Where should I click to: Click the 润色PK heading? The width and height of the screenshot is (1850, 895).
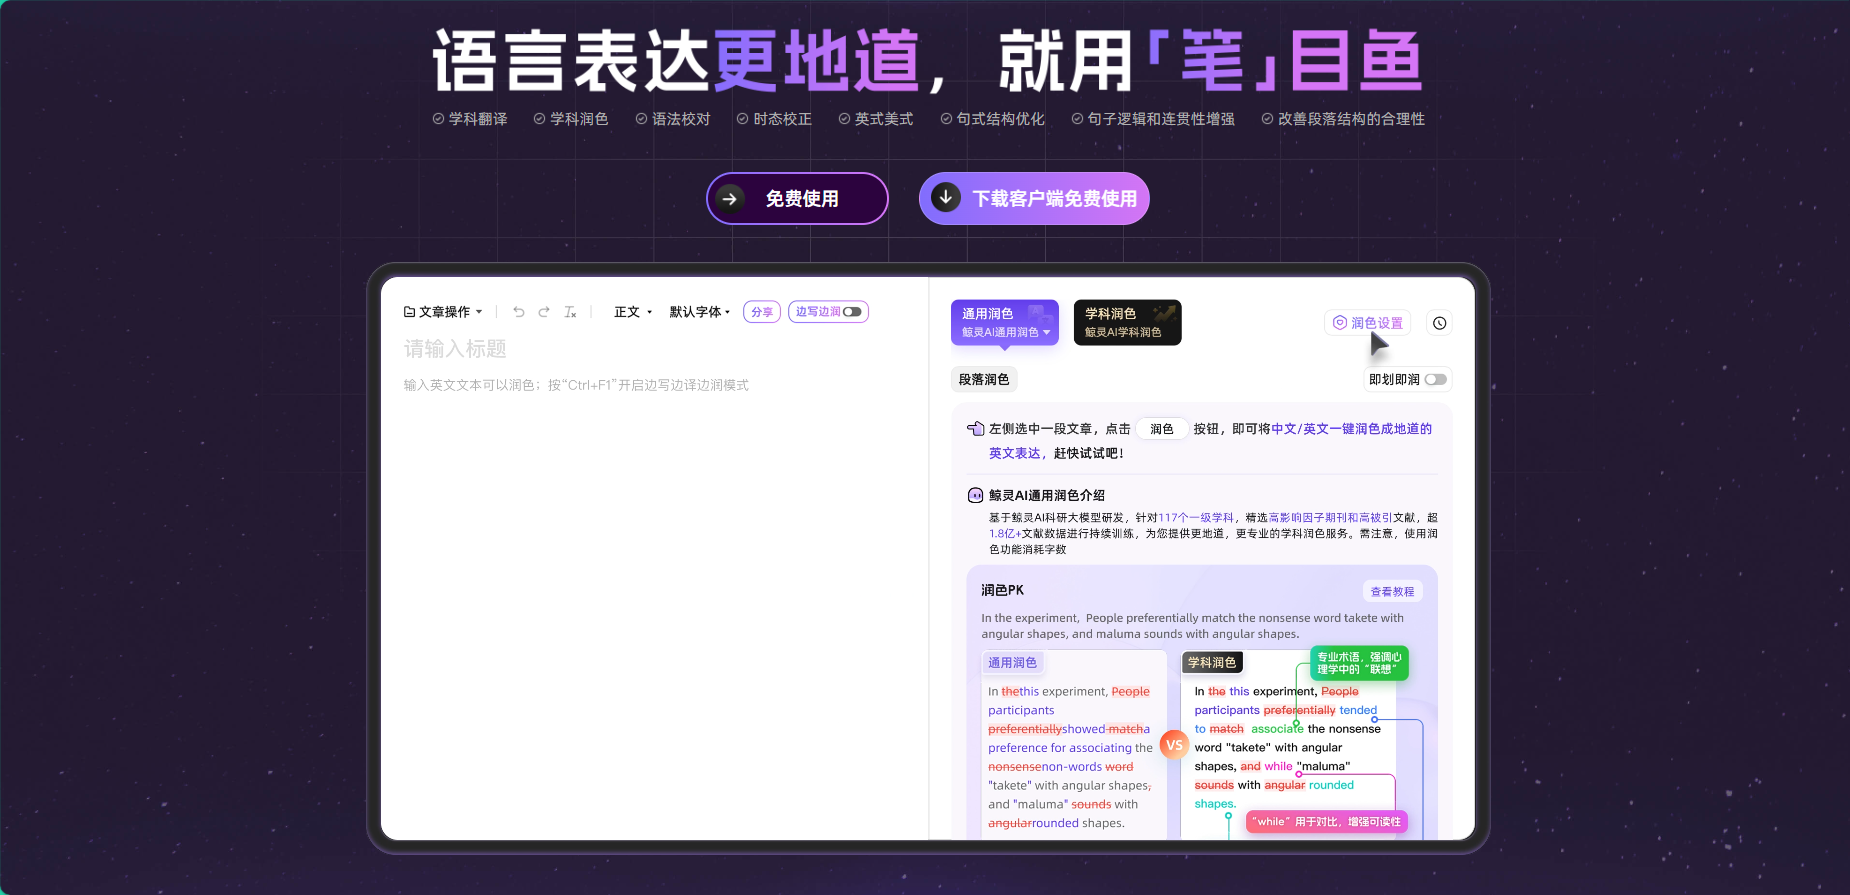tap(1002, 590)
